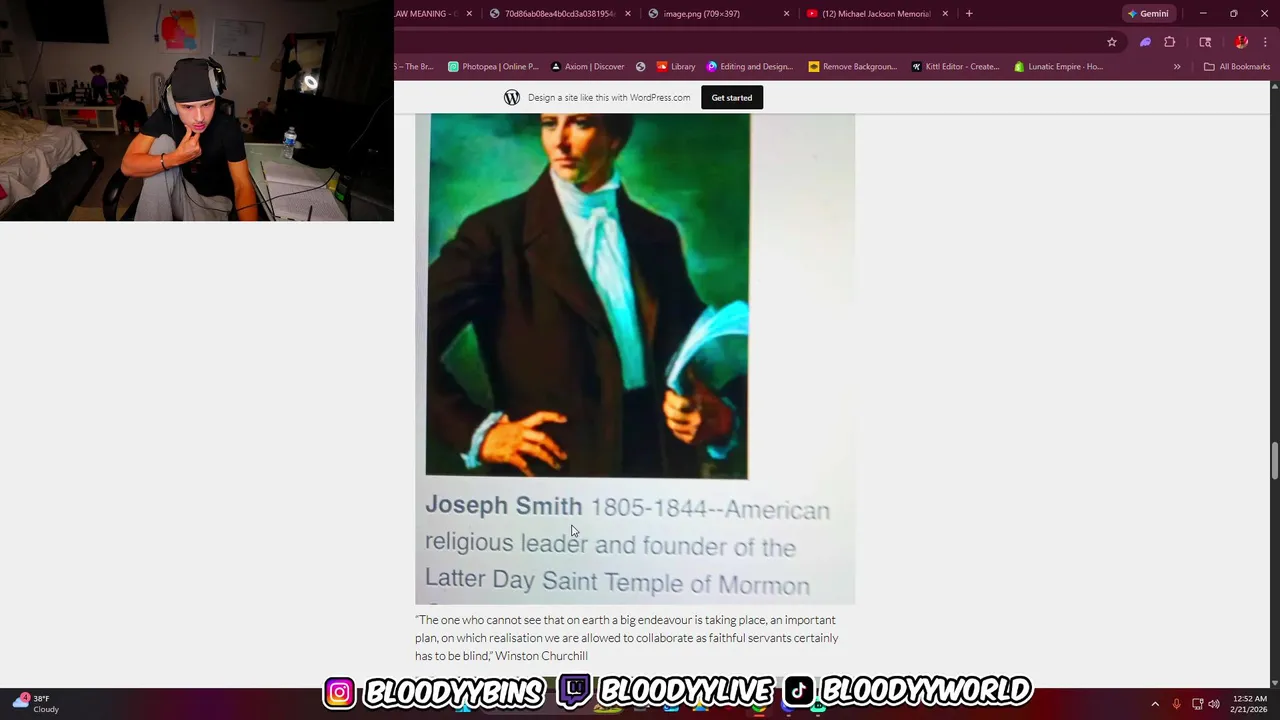Image resolution: width=1280 pixels, height=720 pixels.
Task: Click the Gemini button in the title bar
Action: tap(1148, 14)
